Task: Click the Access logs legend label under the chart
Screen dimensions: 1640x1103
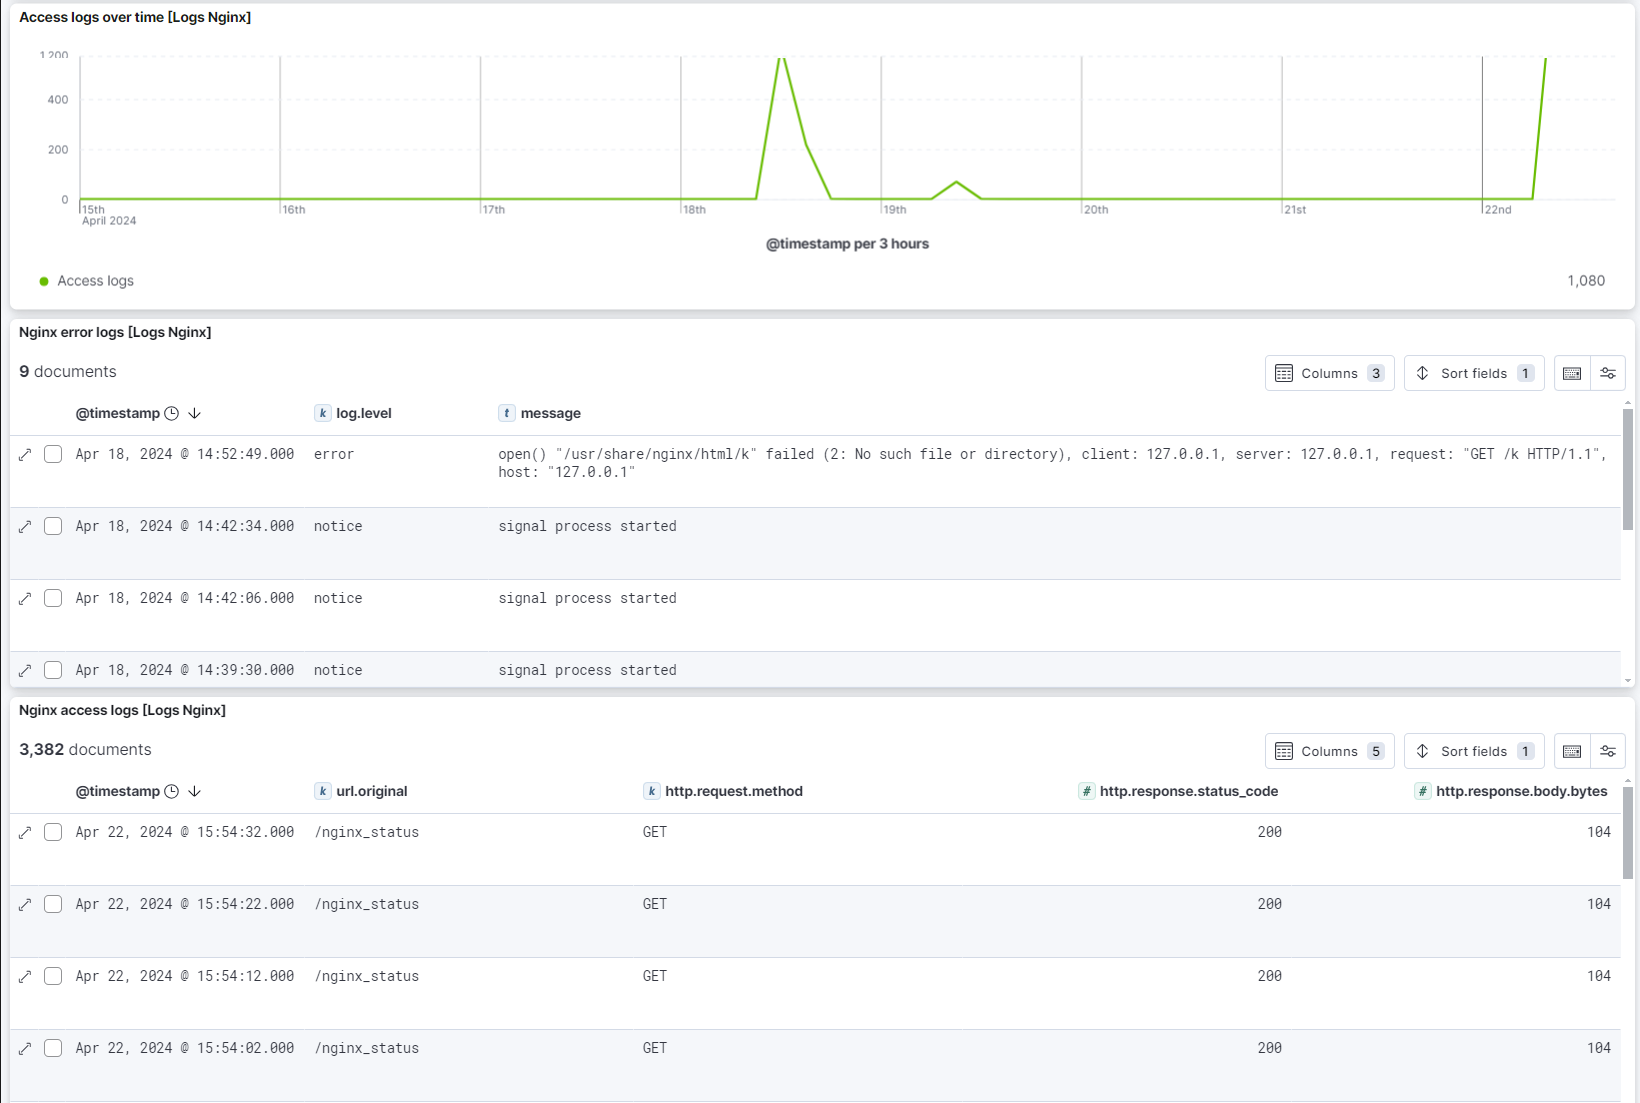Action: pyautogui.click(x=95, y=280)
